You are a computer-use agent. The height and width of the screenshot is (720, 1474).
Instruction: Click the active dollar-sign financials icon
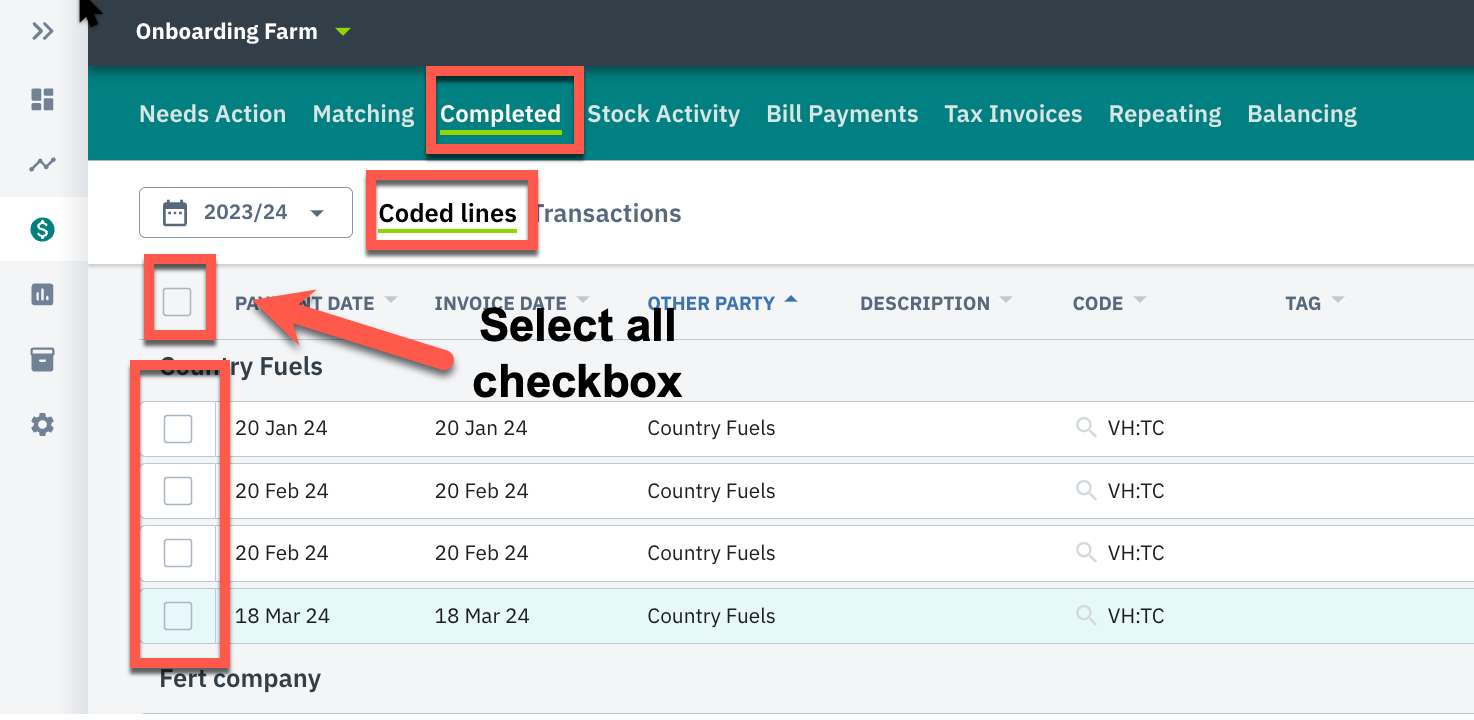coord(42,228)
